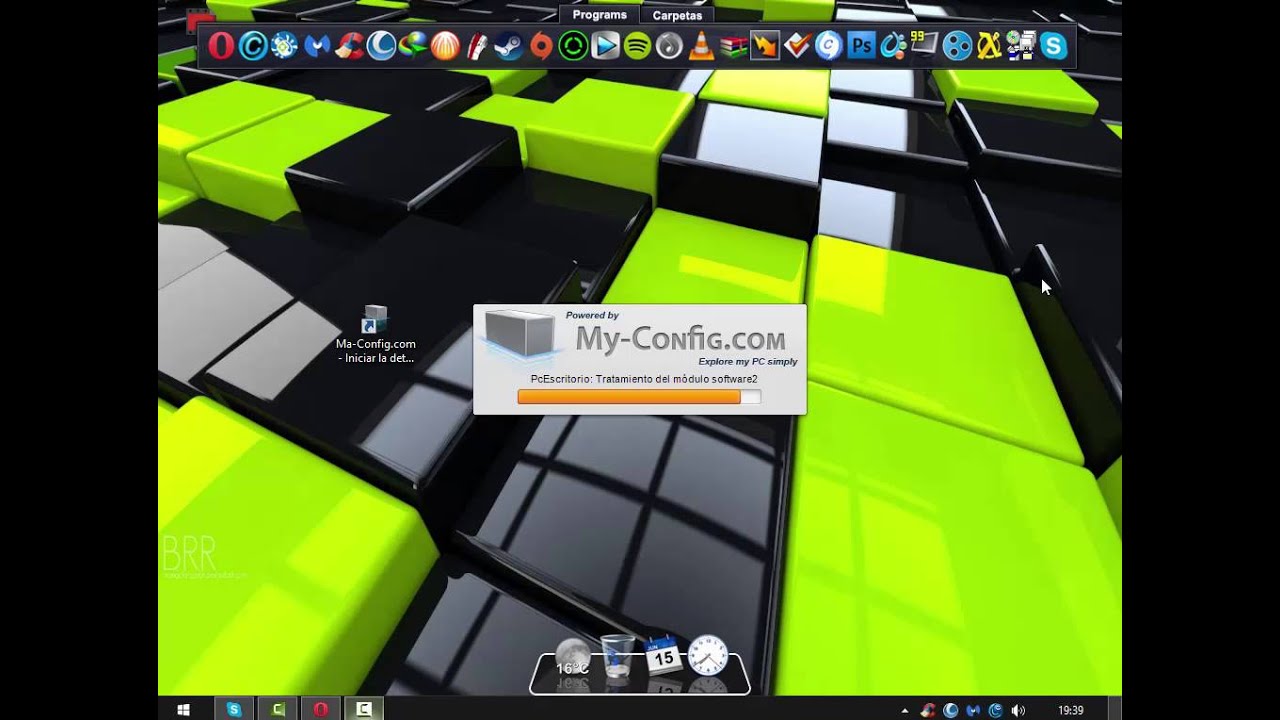Open the 16°C weather widget
The image size is (1280, 720).
(573, 656)
